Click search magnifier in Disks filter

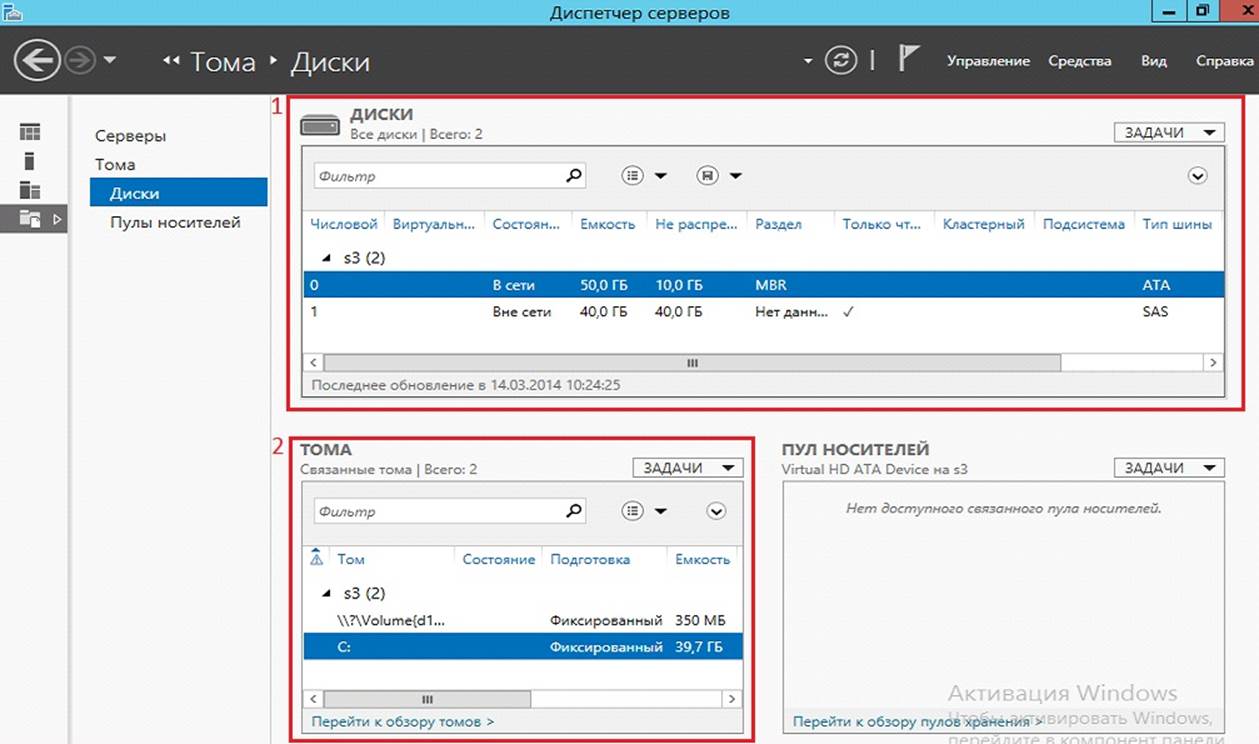click(x=573, y=176)
